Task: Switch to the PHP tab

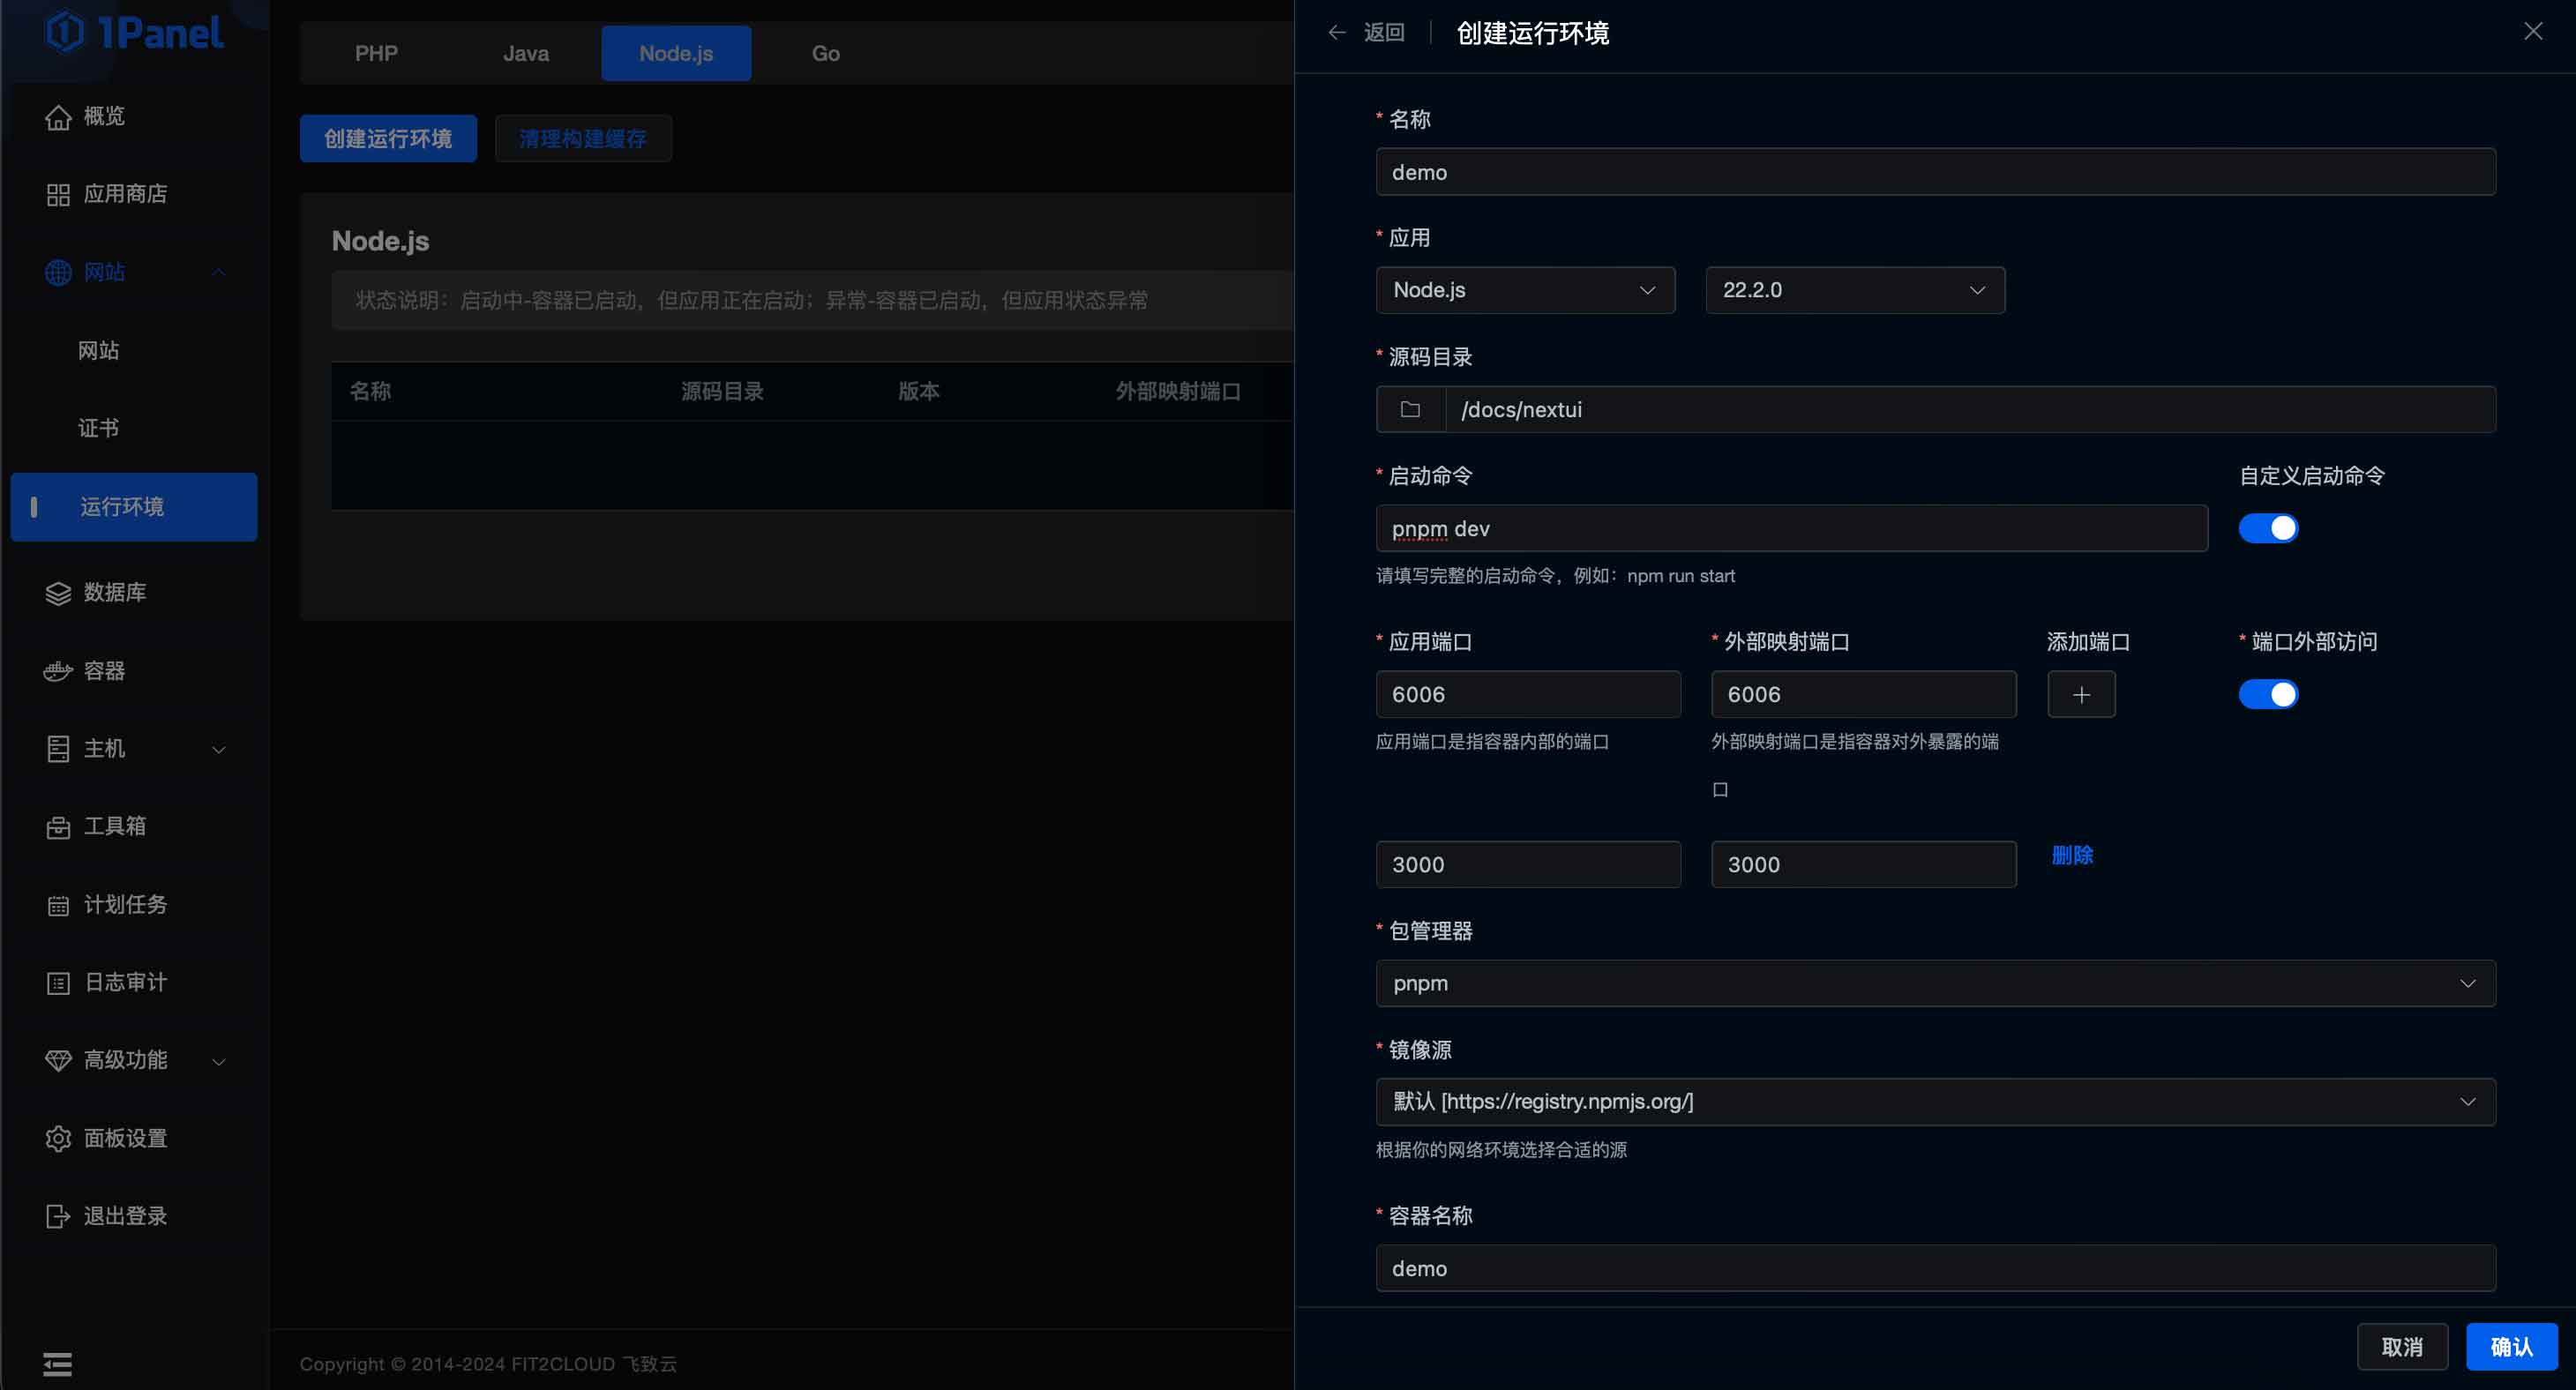Action: point(376,53)
